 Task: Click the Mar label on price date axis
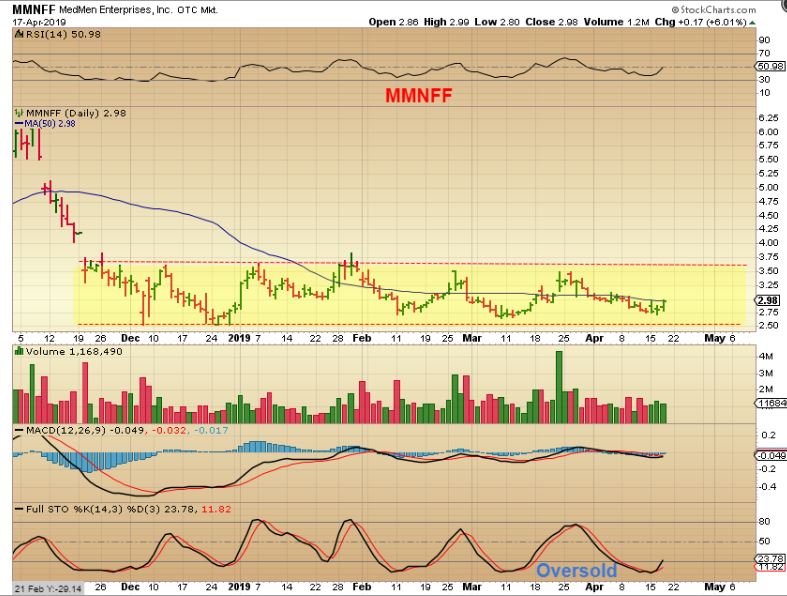pyautogui.click(x=472, y=338)
